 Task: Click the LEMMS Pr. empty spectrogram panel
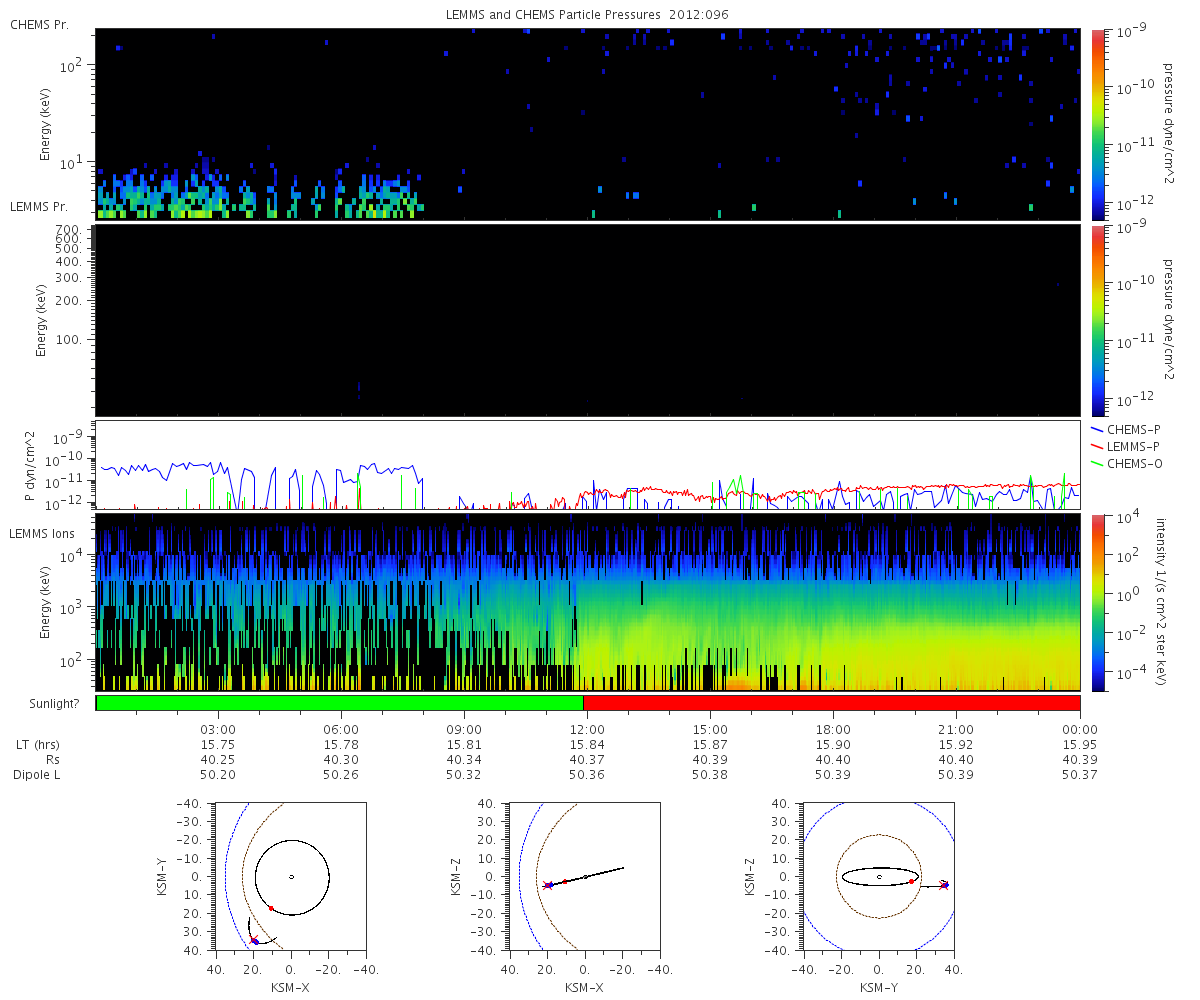pyautogui.click(x=588, y=320)
